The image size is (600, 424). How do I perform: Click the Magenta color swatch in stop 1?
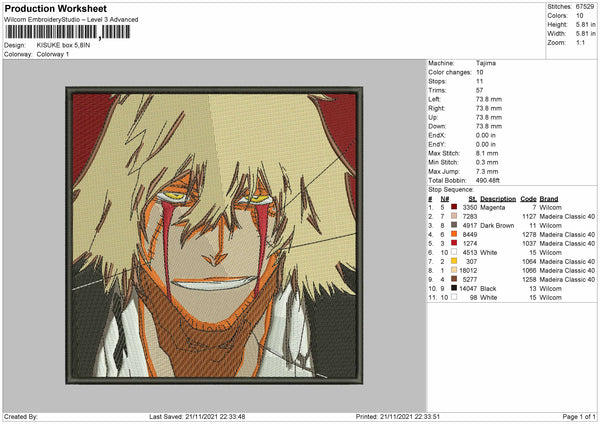[454, 207]
